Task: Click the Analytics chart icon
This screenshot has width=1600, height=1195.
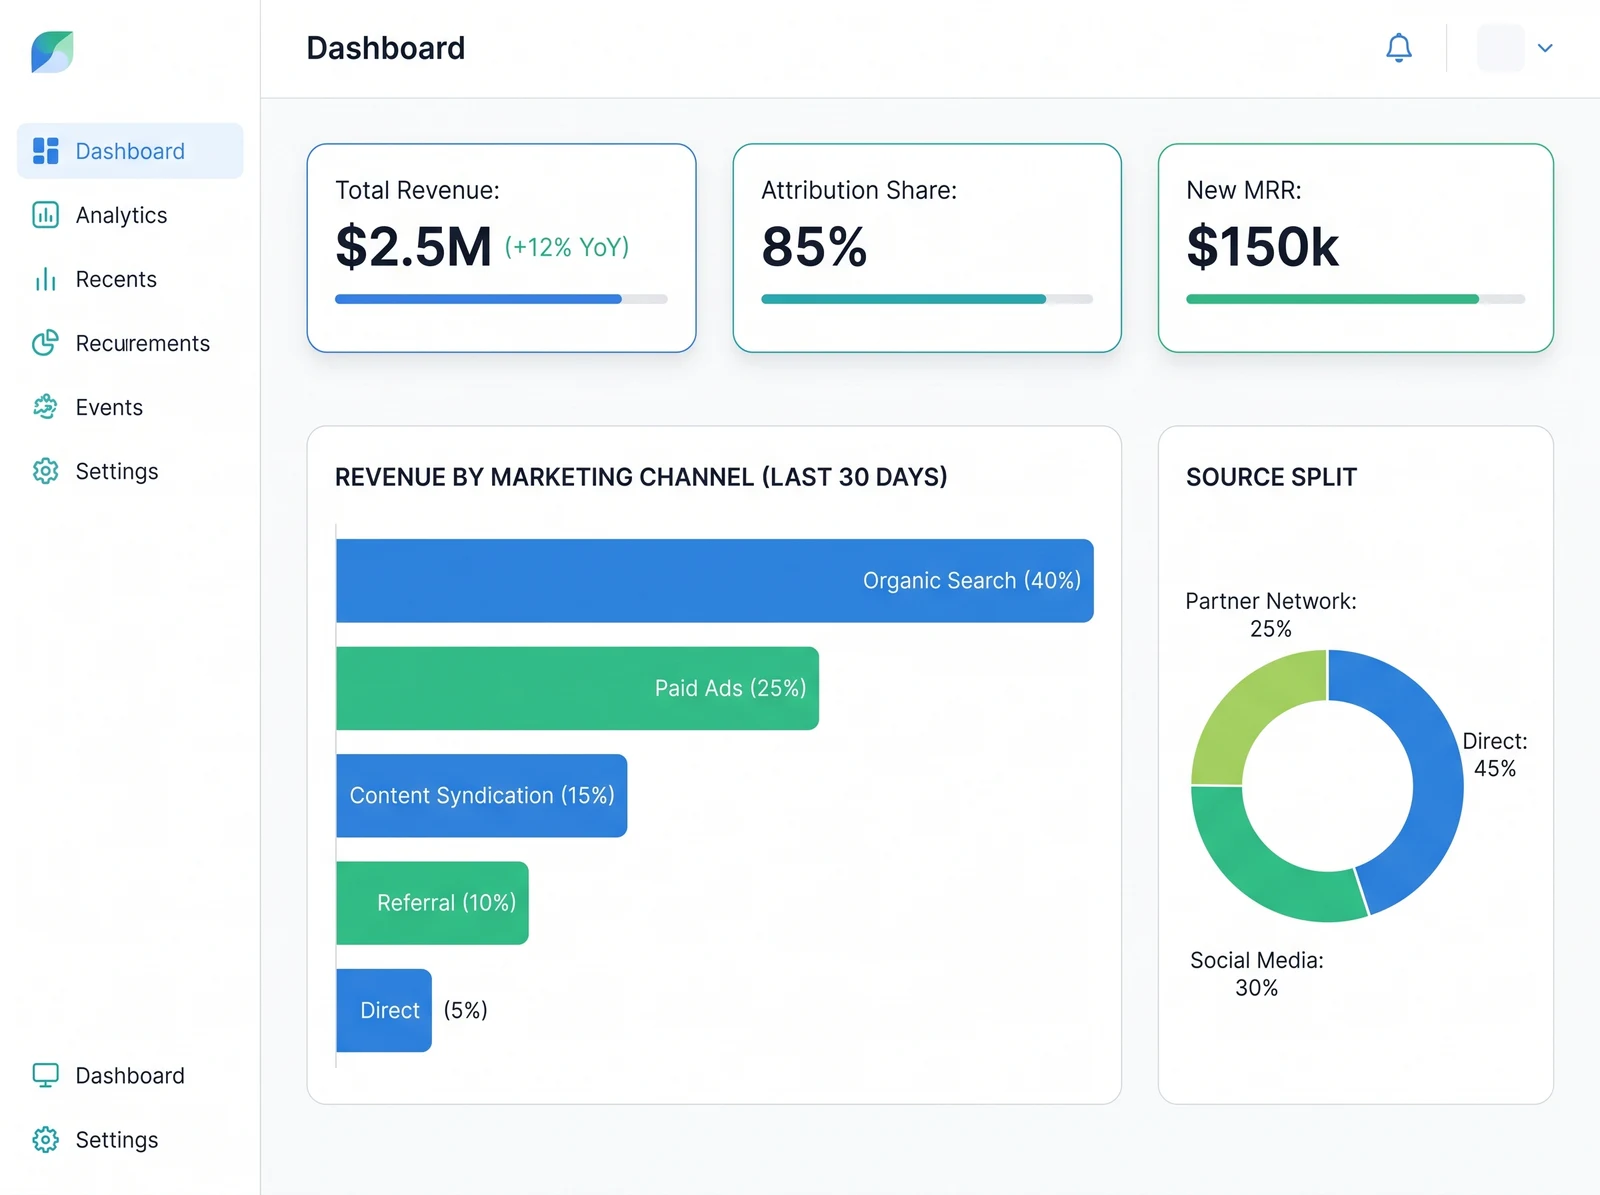Action: 46,215
